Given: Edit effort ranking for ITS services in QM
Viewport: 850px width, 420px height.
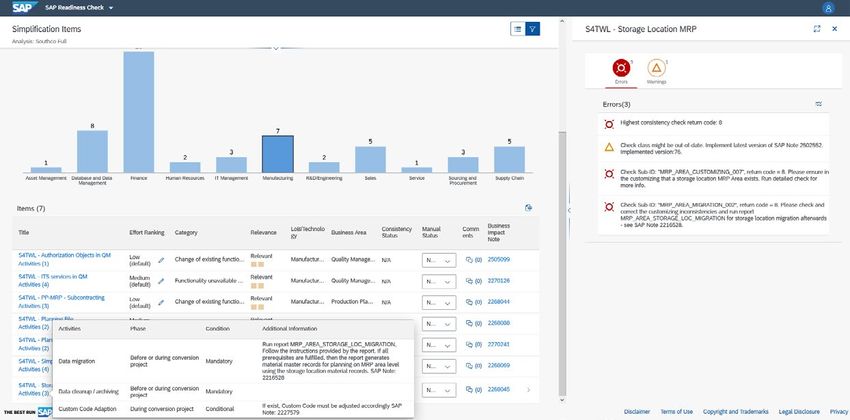Looking at the screenshot, I should coord(161,281).
